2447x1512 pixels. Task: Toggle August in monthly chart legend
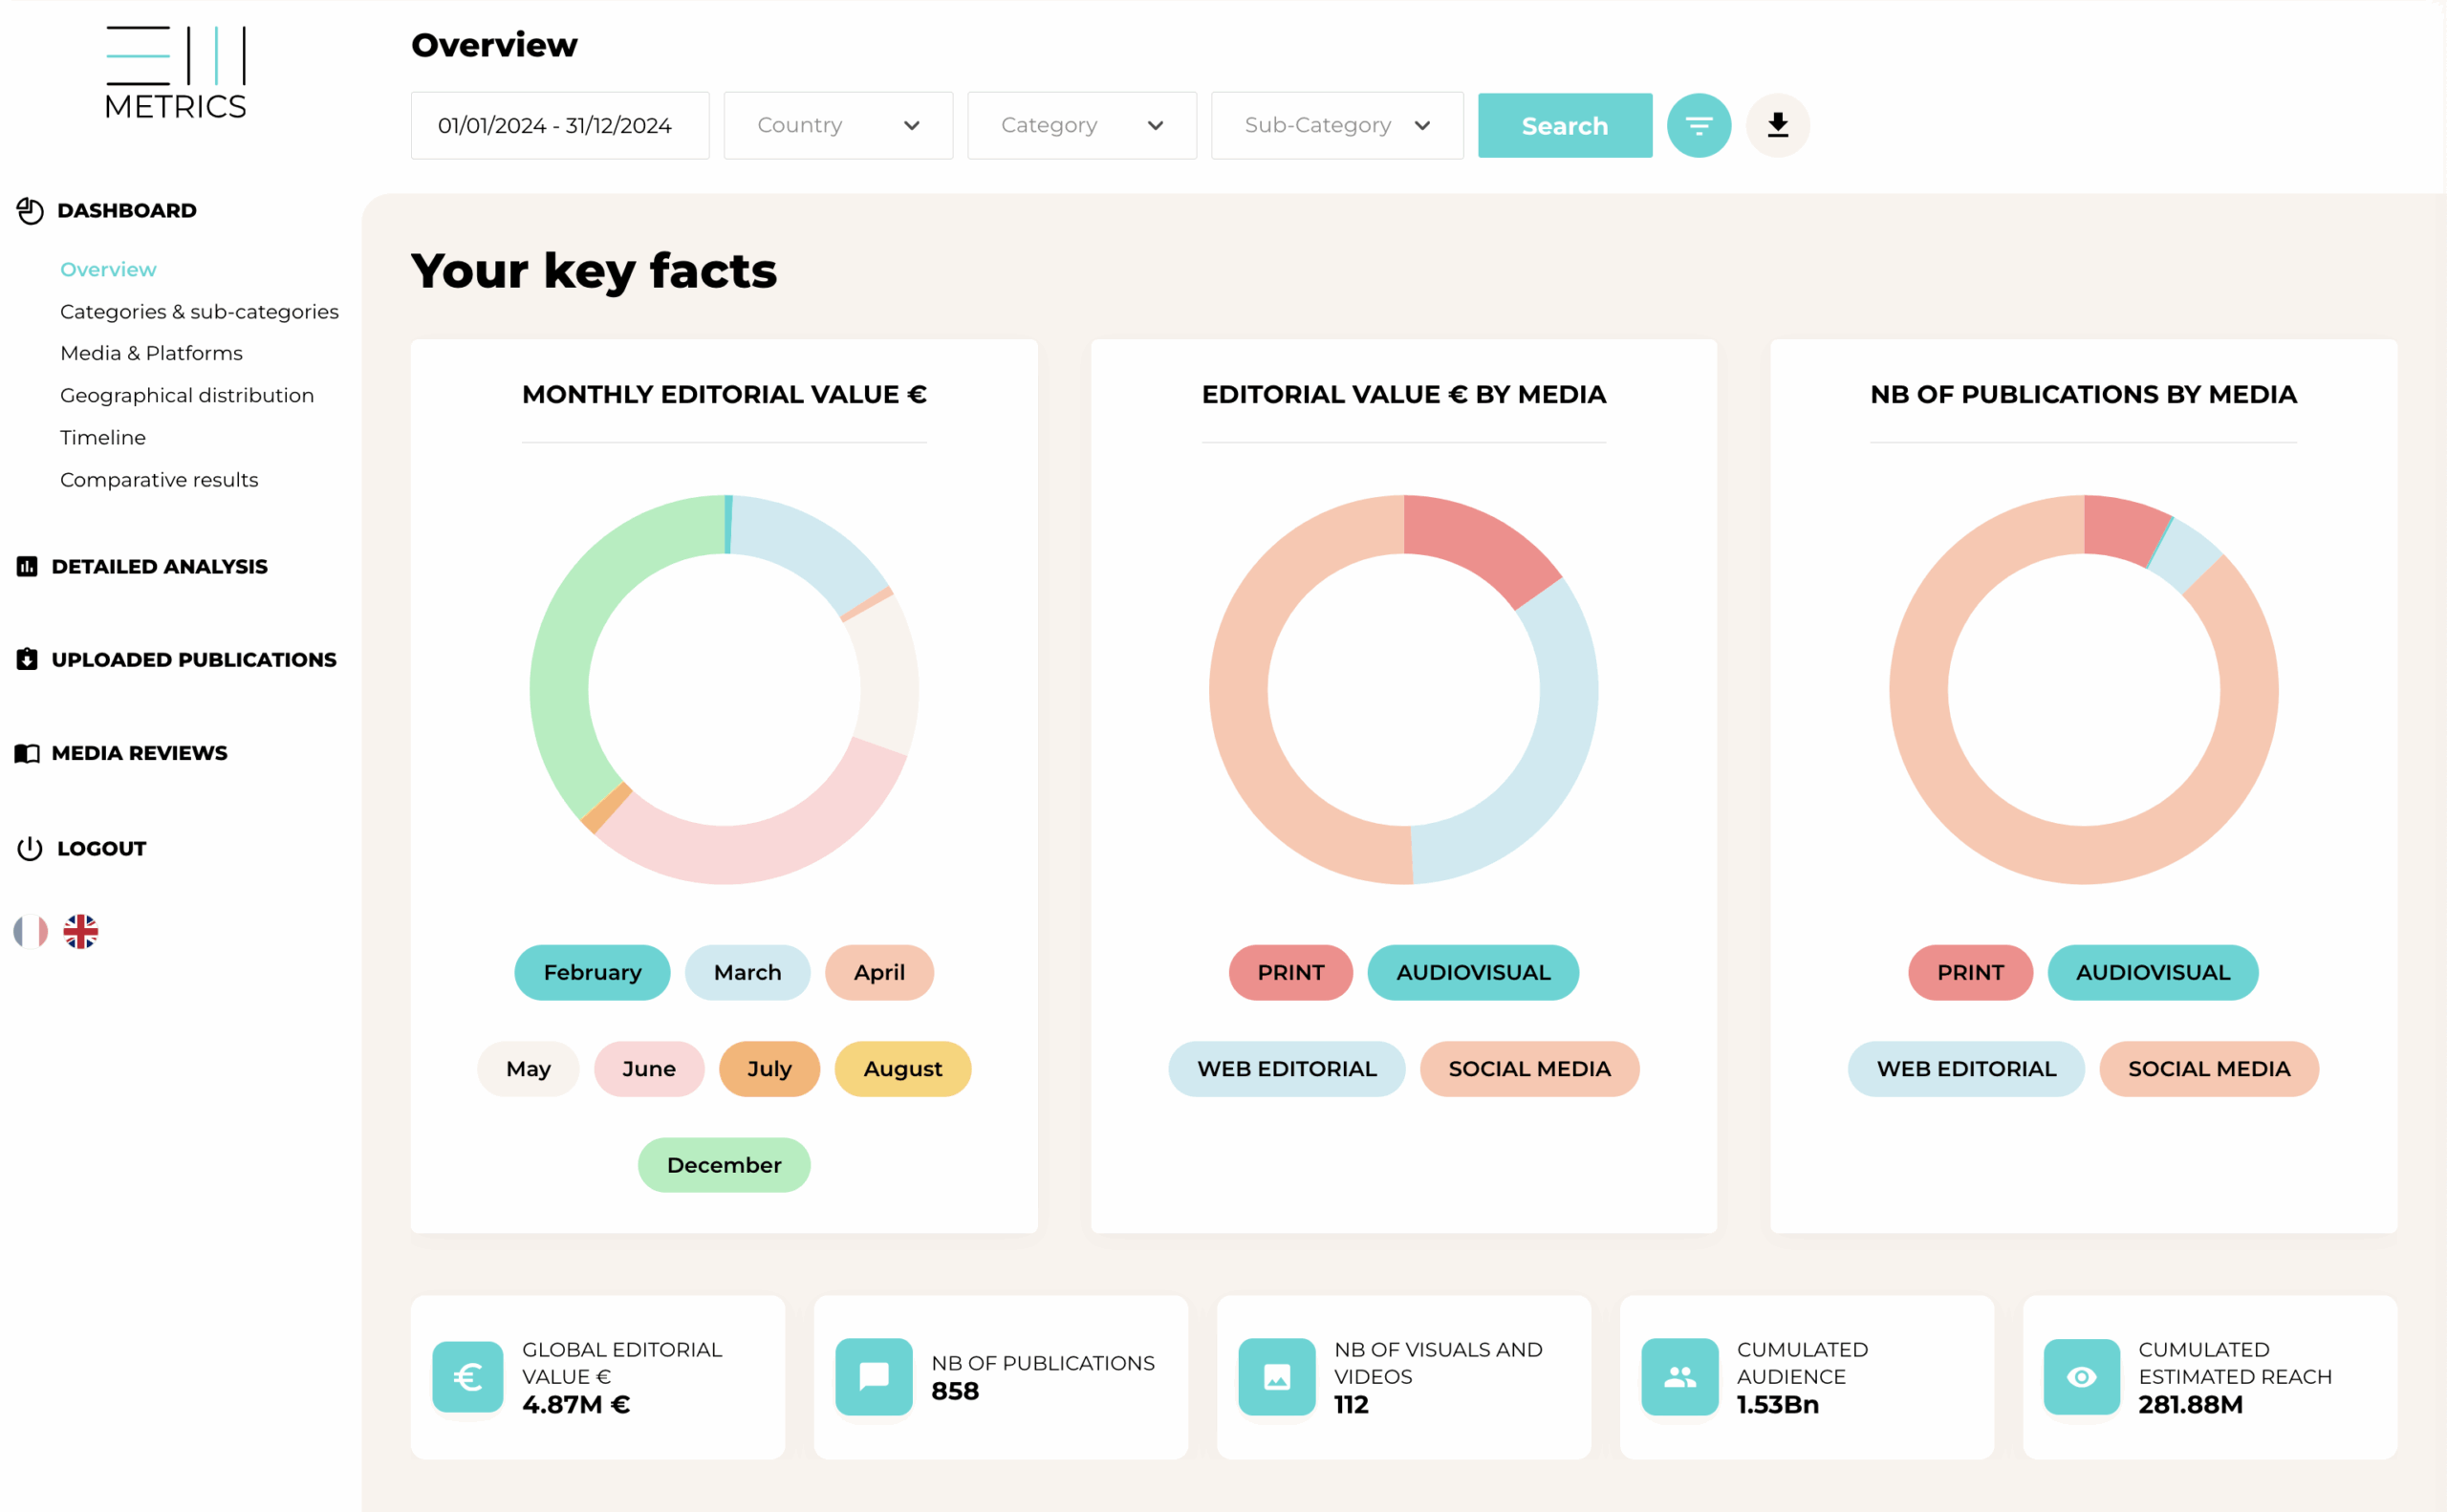(x=902, y=1069)
